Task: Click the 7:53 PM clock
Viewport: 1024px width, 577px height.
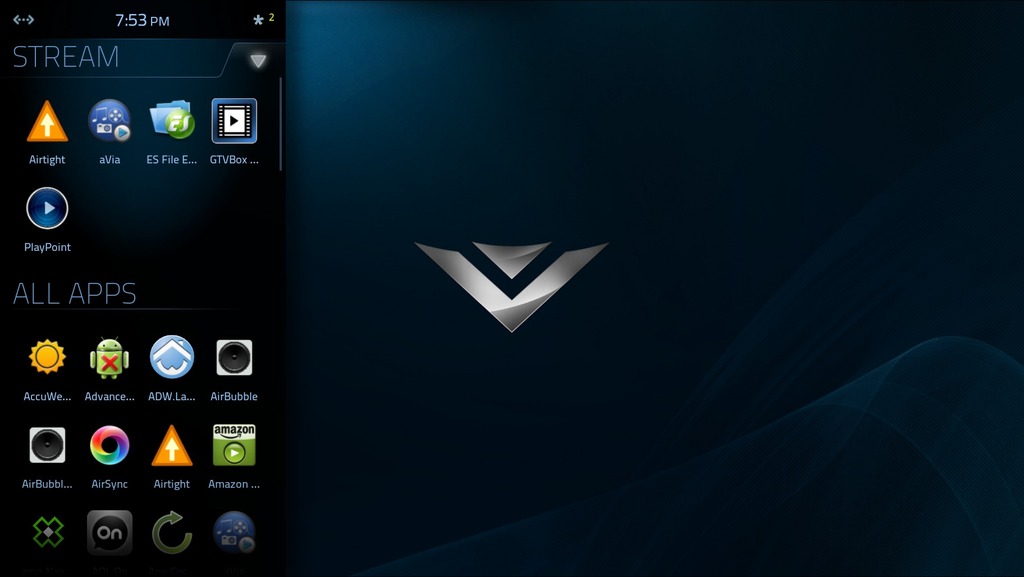Action: (142, 20)
